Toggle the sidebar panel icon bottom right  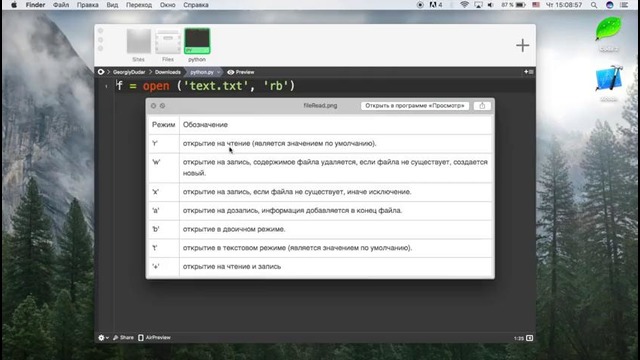point(529,338)
